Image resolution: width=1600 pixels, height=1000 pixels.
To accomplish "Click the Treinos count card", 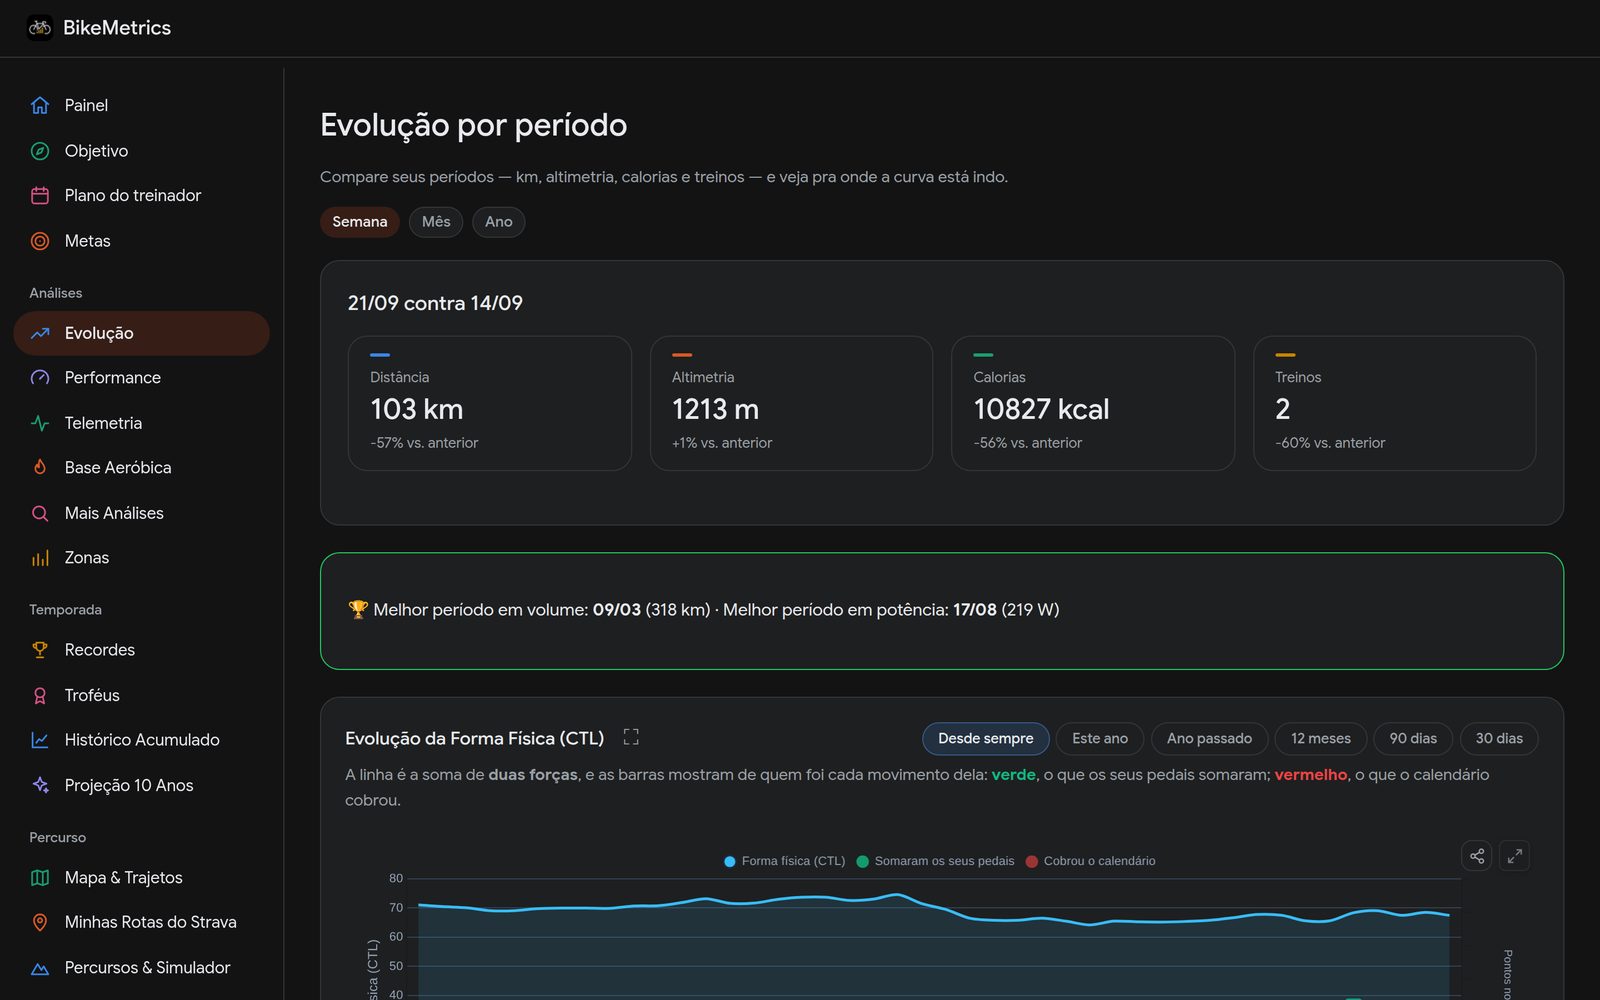I will [x=1394, y=403].
